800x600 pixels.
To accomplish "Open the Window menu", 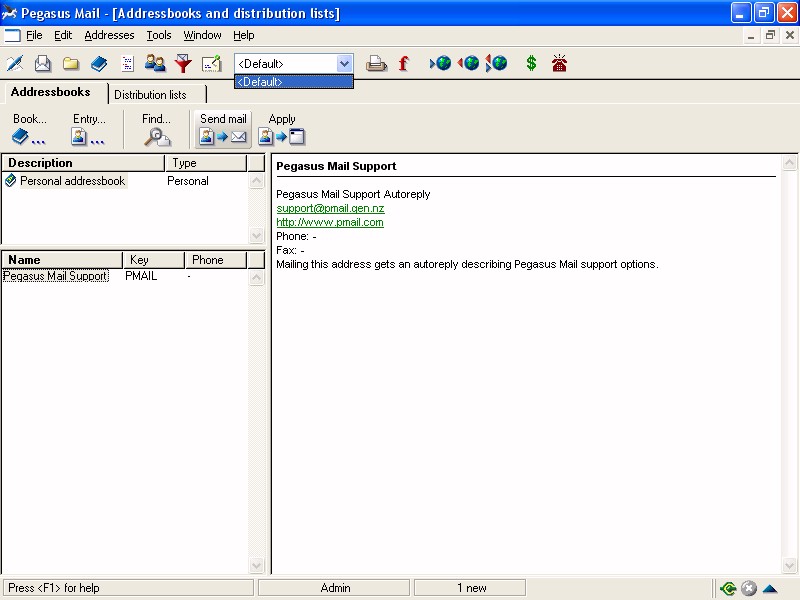I will point(202,35).
